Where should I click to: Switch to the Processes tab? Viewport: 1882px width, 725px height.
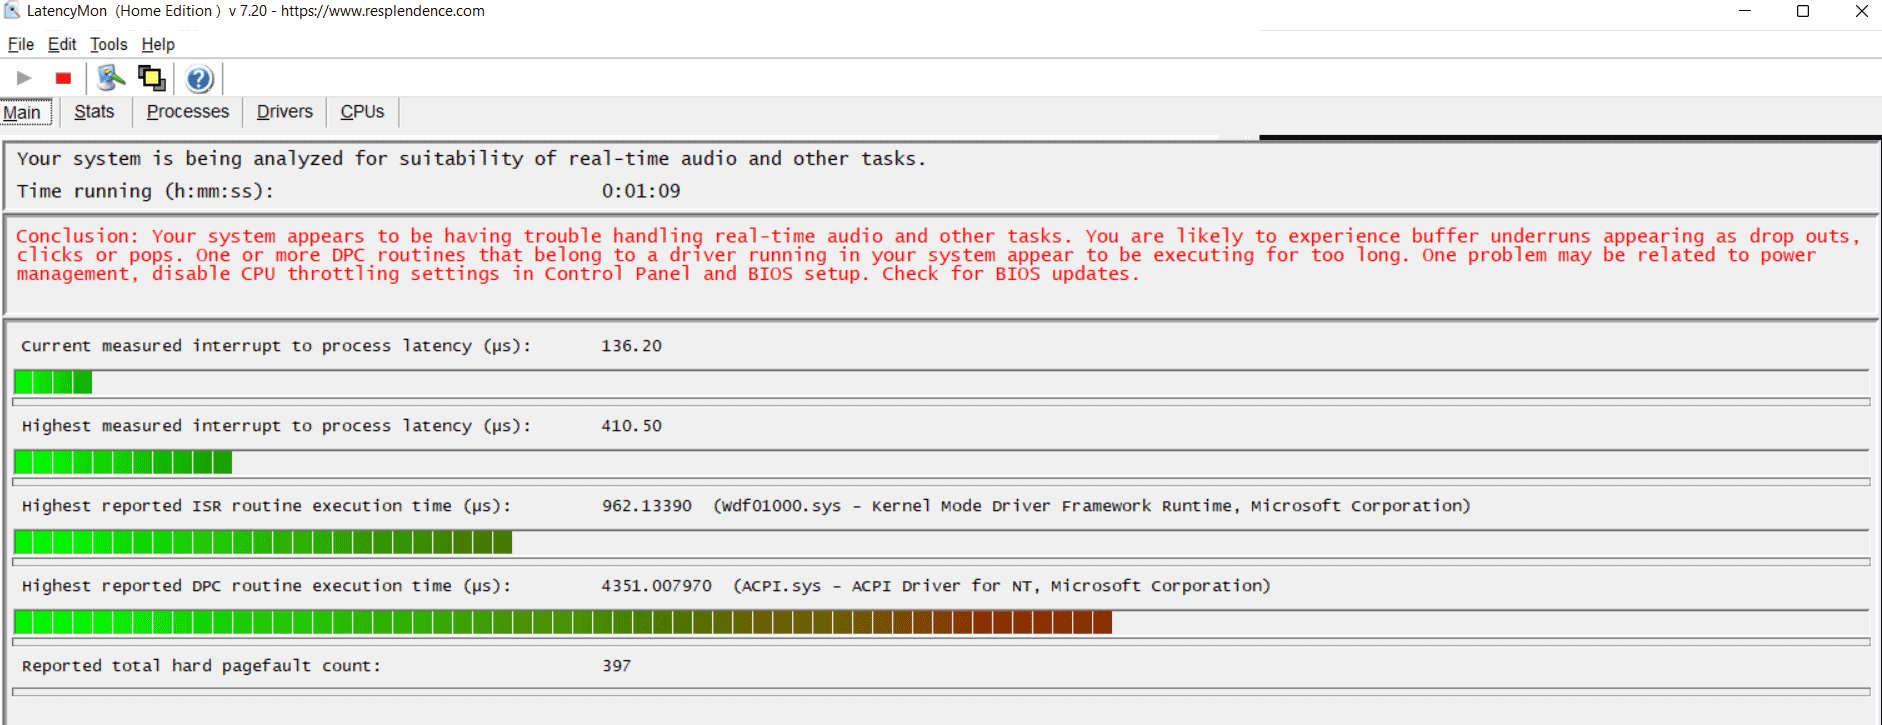(x=188, y=112)
